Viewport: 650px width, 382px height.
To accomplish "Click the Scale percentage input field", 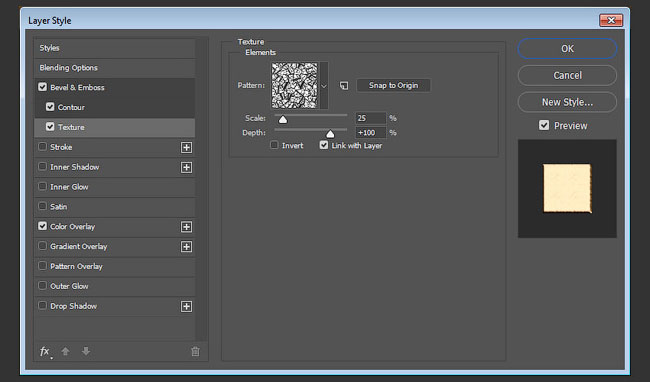I will click(x=370, y=118).
